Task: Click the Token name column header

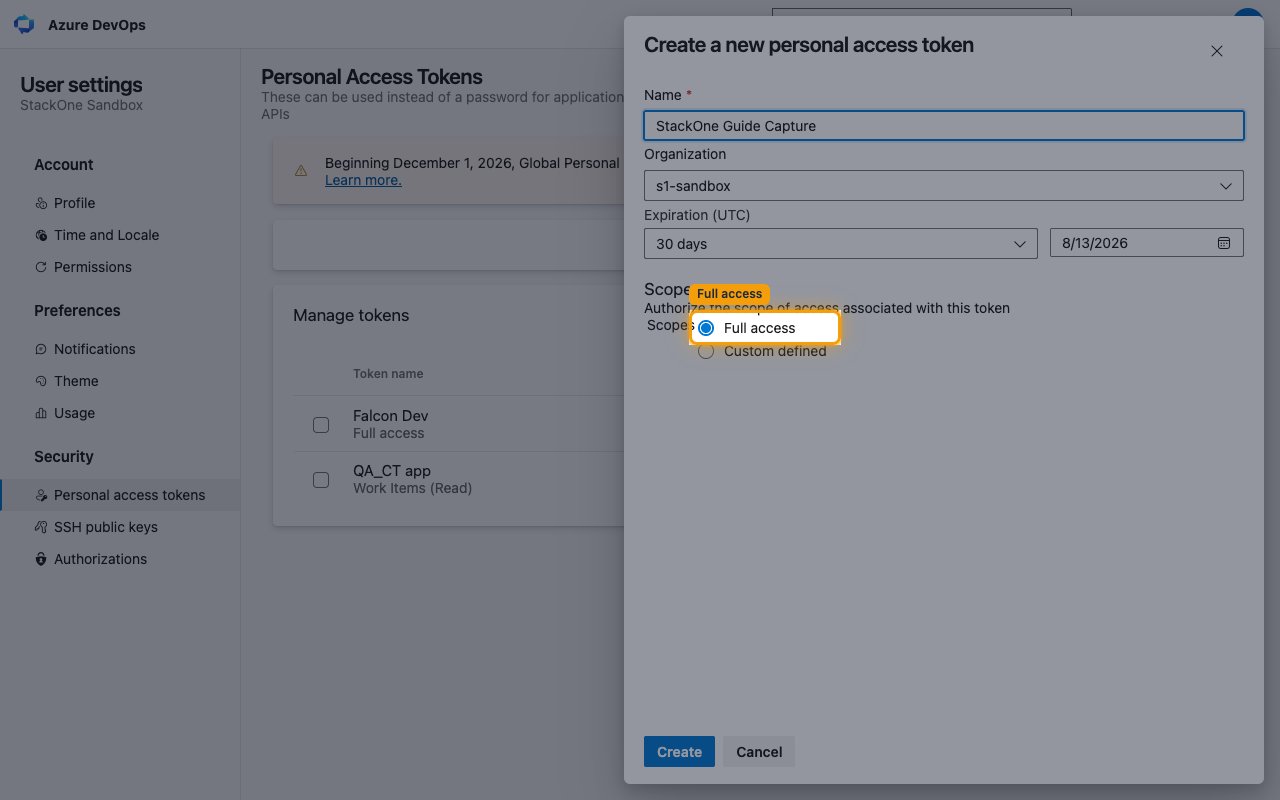Action: pos(388,374)
